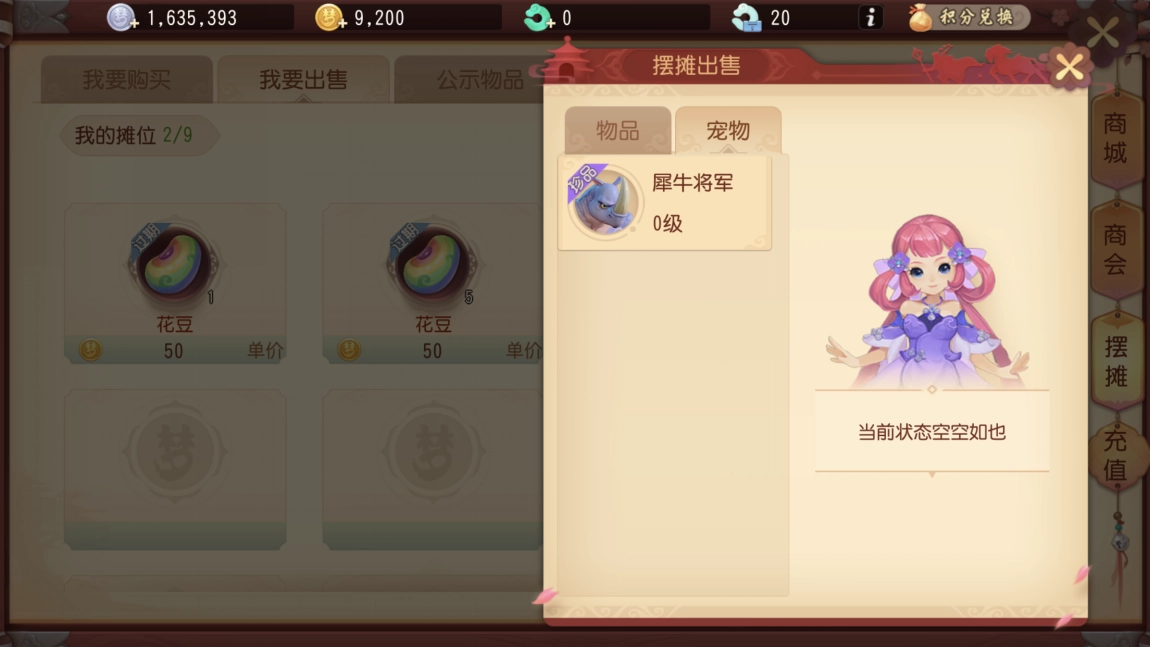
Task: Select the first expired 花豆 stall item
Action: (x=175, y=283)
